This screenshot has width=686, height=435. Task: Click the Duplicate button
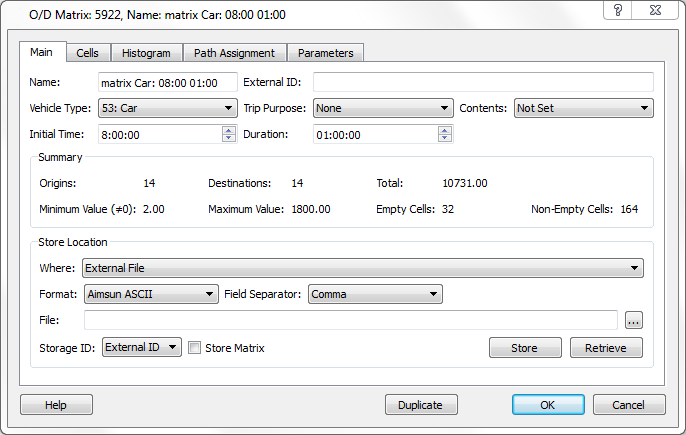click(420, 405)
